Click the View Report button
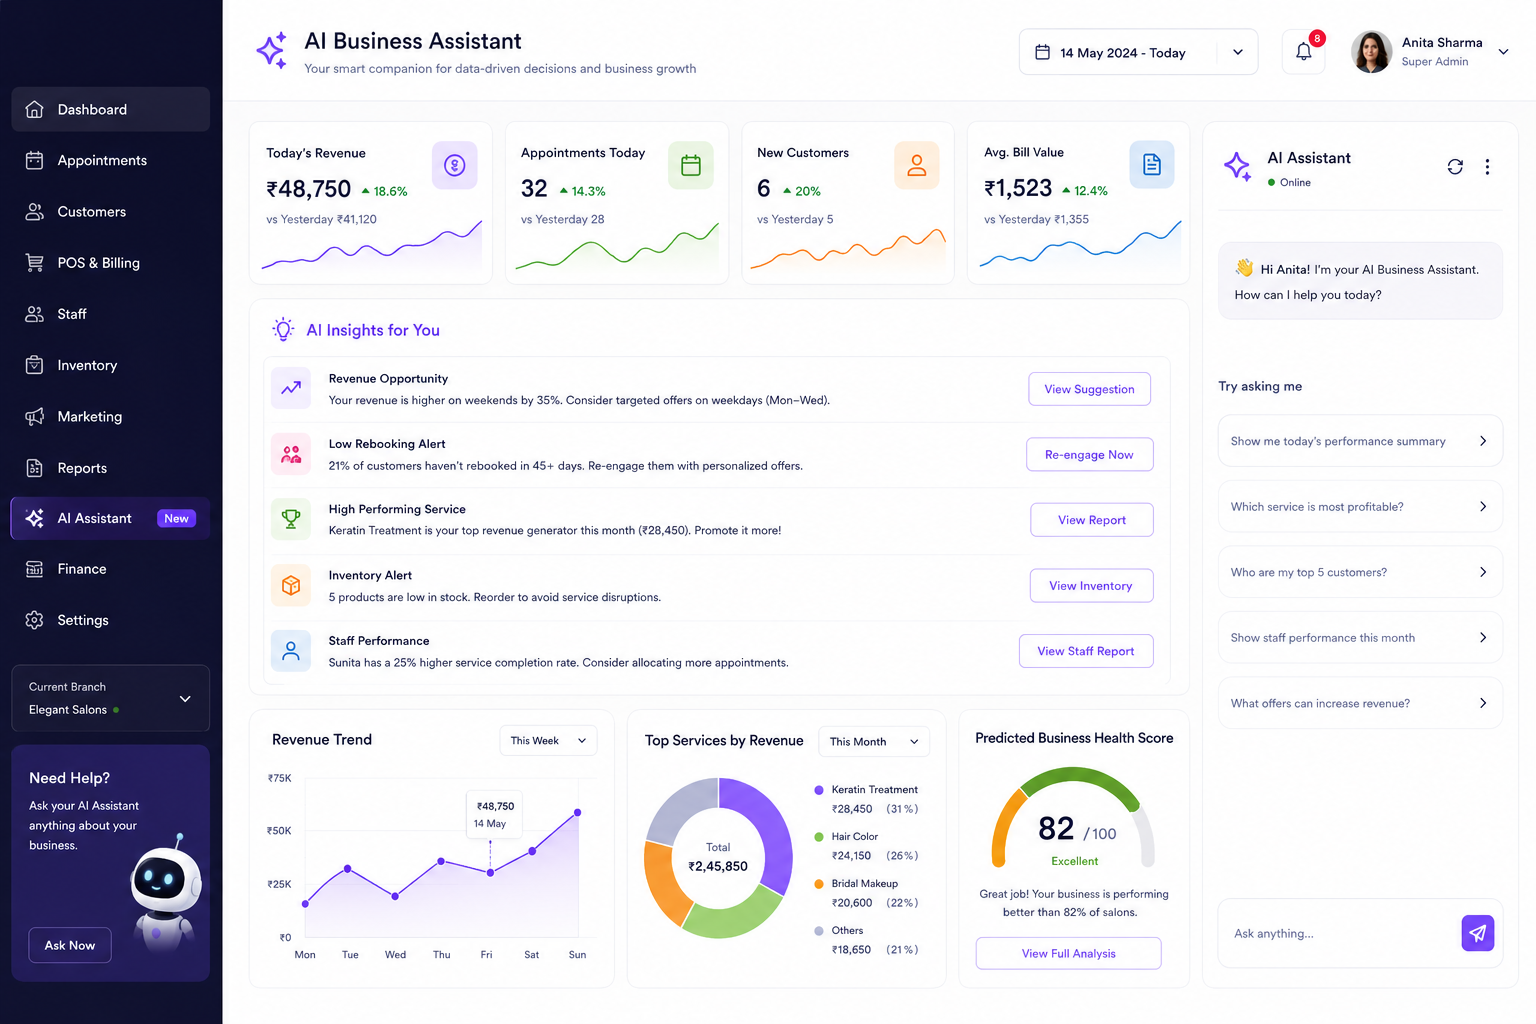1536x1024 pixels. tap(1092, 520)
